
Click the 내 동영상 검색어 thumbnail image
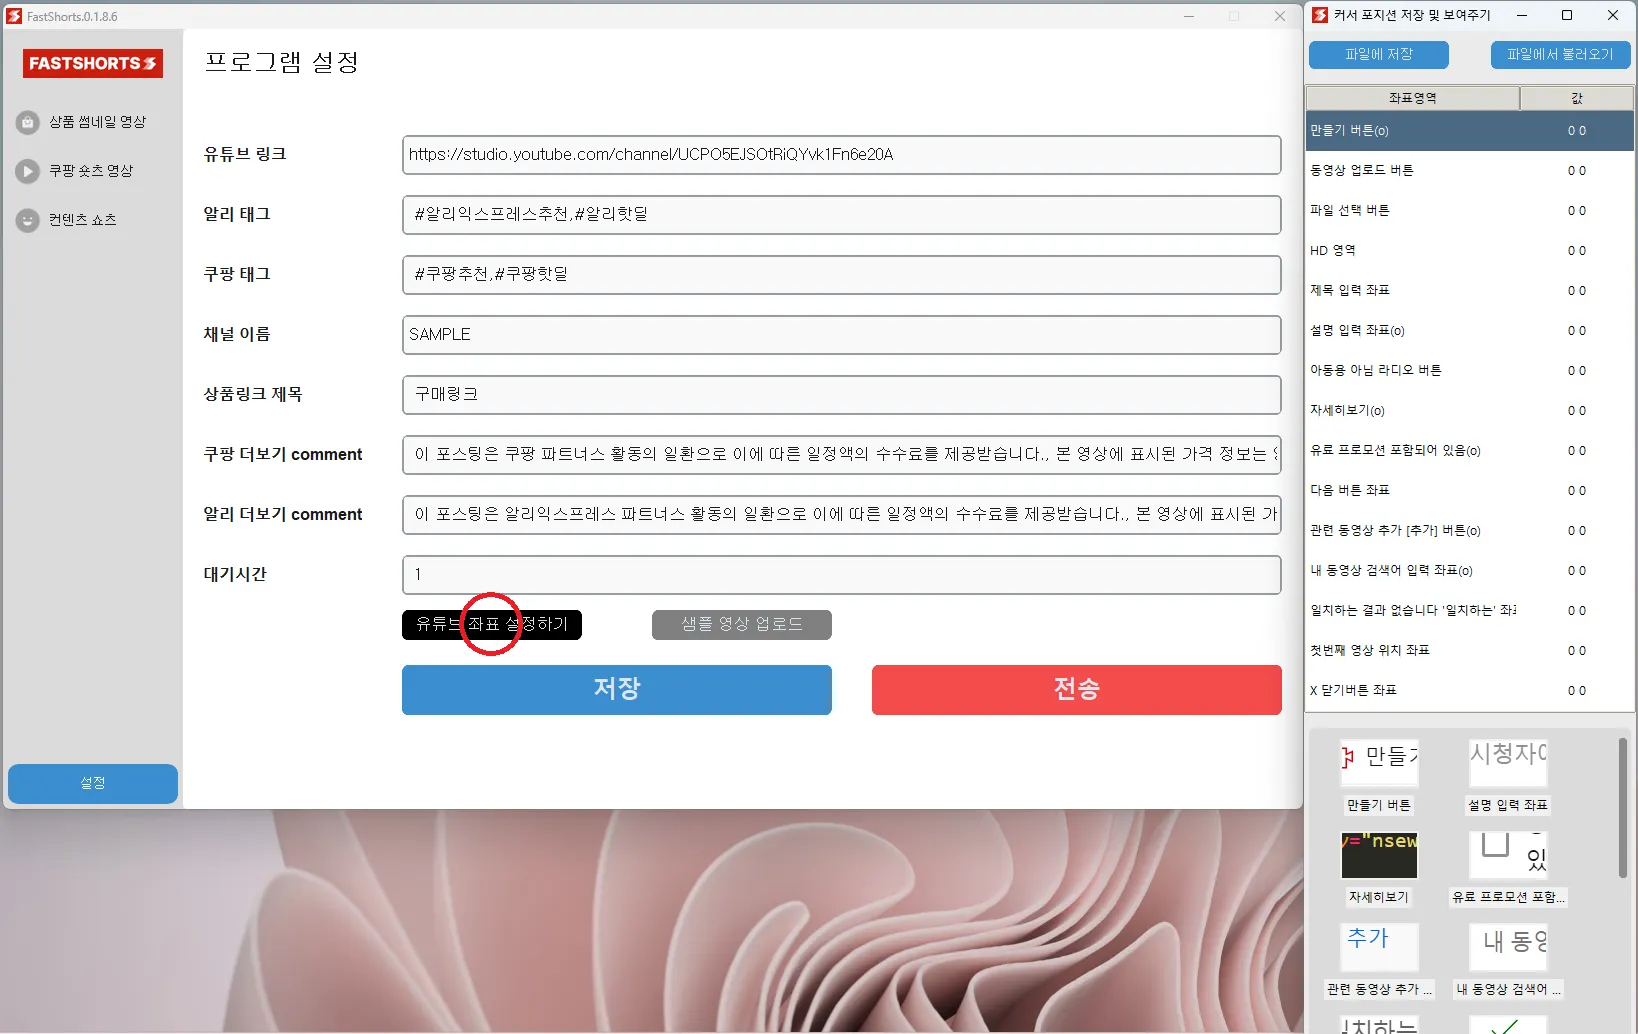tap(1508, 947)
